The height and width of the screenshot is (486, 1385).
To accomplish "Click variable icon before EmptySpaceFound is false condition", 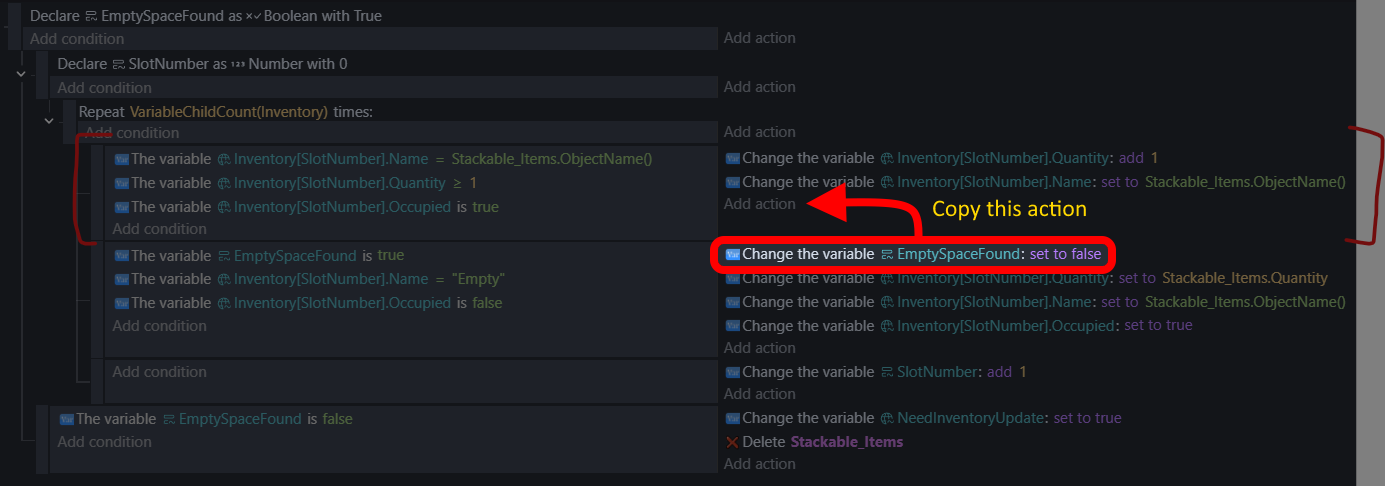I will click(67, 419).
